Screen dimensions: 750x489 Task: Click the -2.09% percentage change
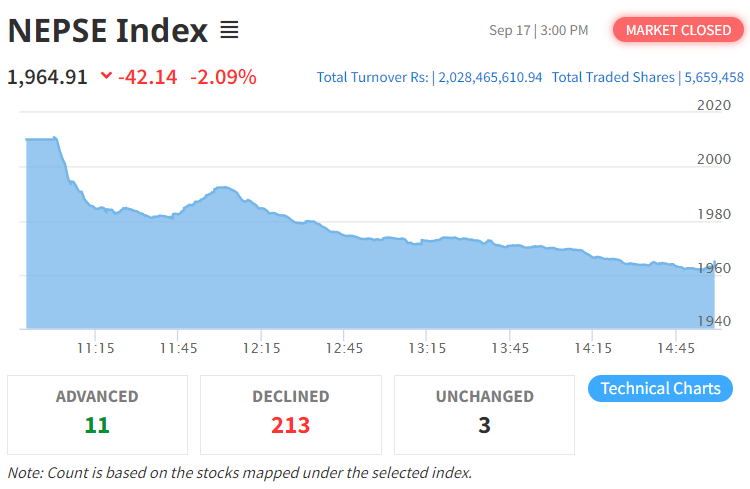pos(224,76)
